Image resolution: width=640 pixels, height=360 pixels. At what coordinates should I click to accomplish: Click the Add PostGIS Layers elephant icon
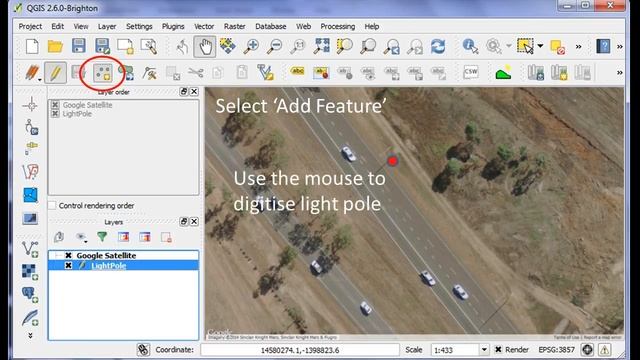[x=30, y=294]
